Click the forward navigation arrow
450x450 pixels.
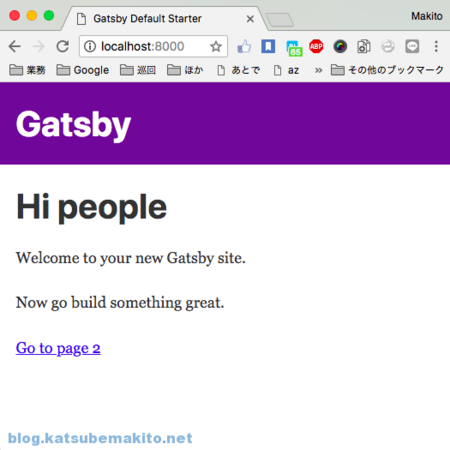[x=39, y=46]
